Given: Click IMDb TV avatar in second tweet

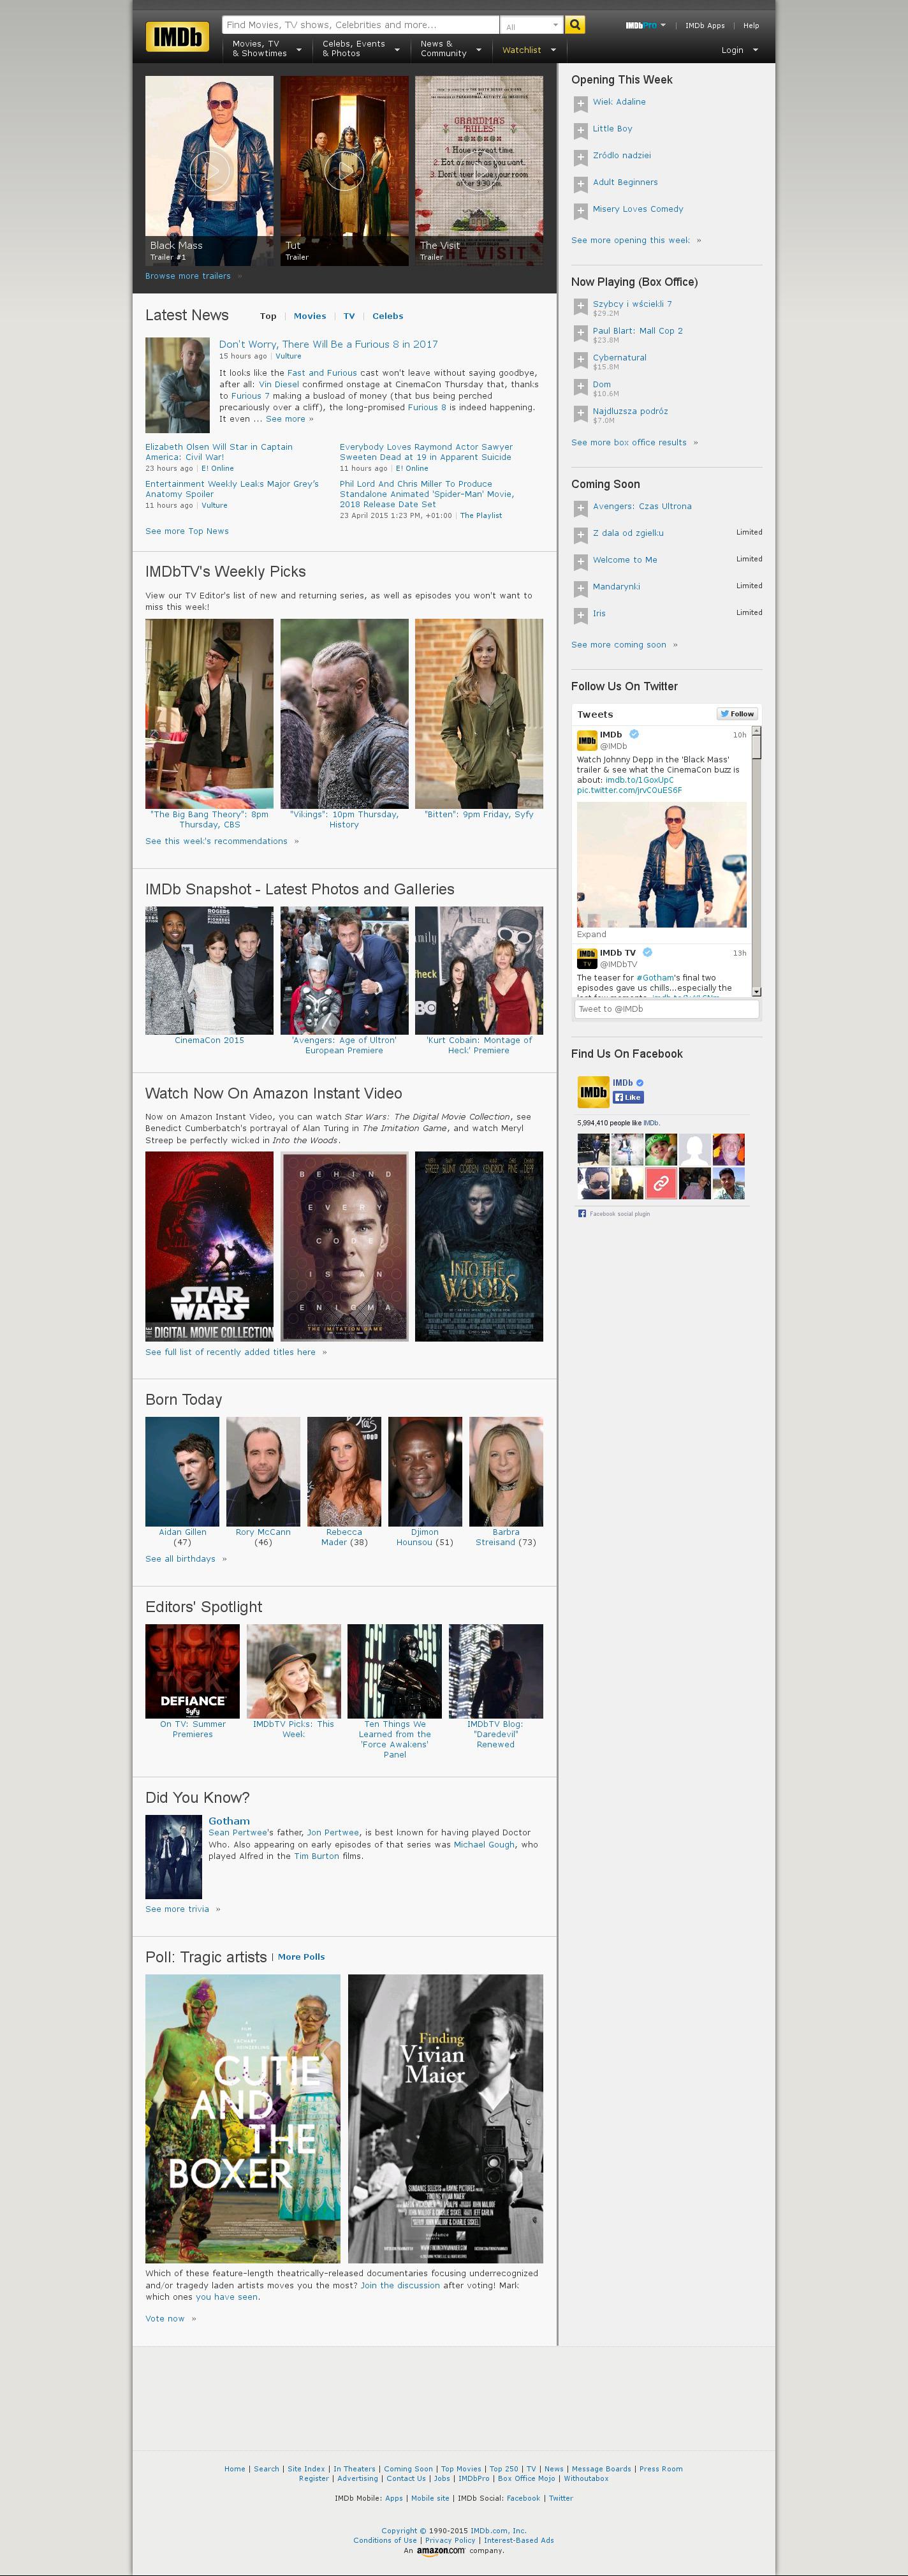Looking at the screenshot, I should 587,958.
